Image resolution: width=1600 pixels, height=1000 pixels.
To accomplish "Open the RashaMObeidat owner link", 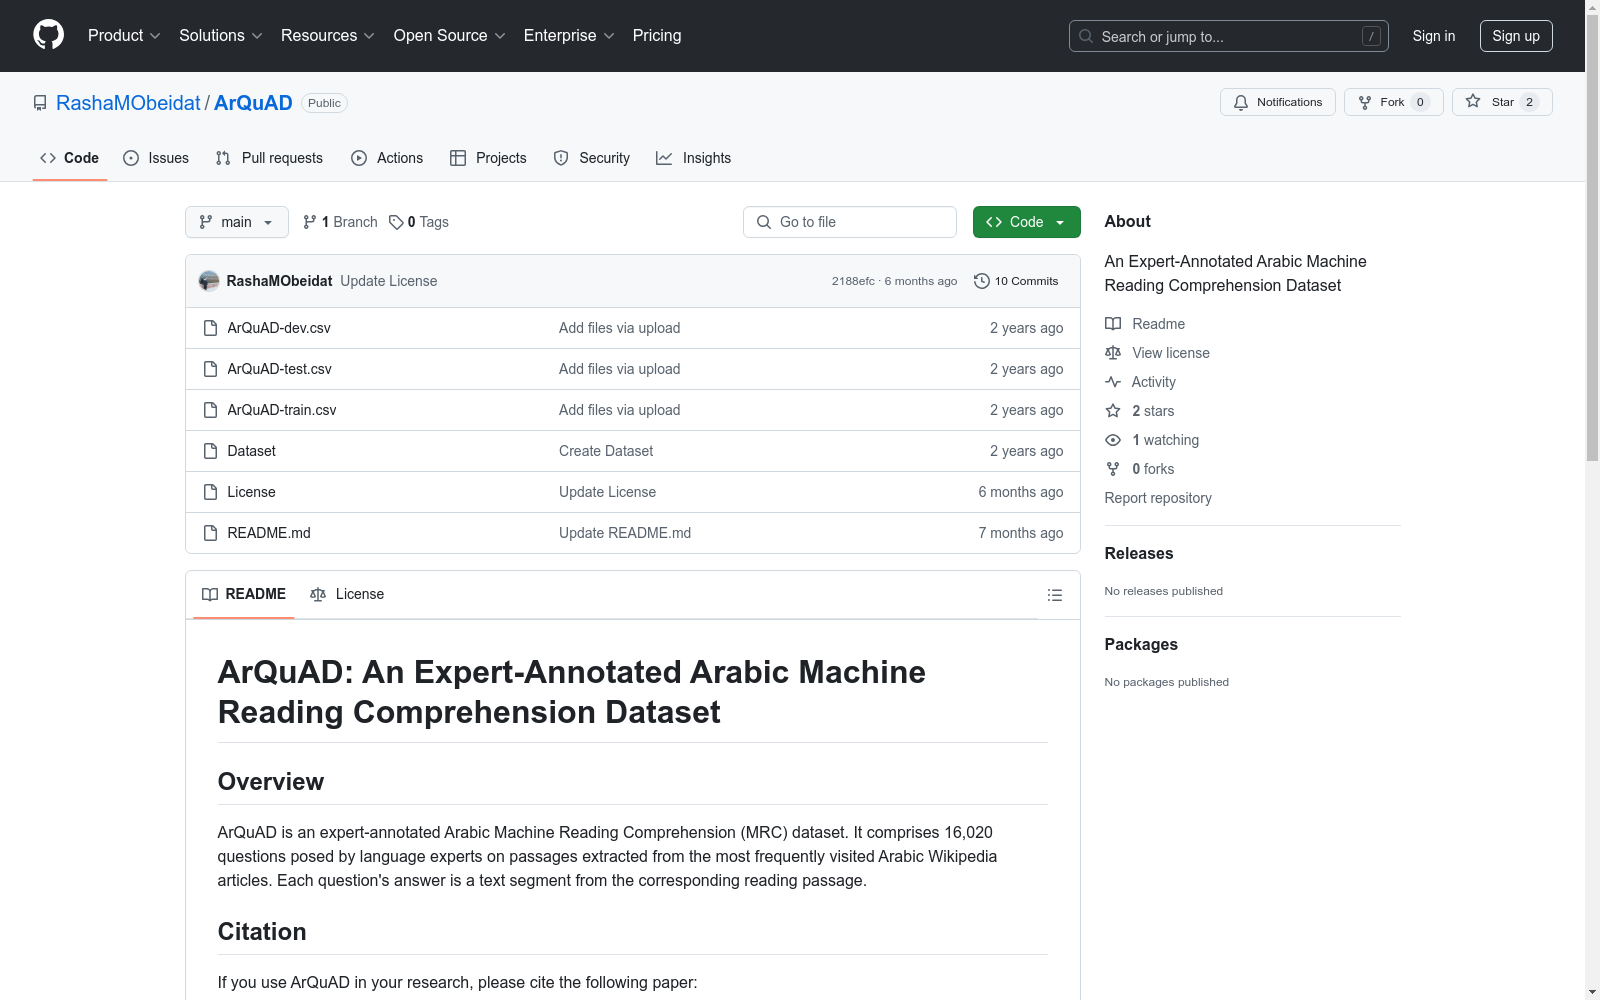I will (128, 103).
